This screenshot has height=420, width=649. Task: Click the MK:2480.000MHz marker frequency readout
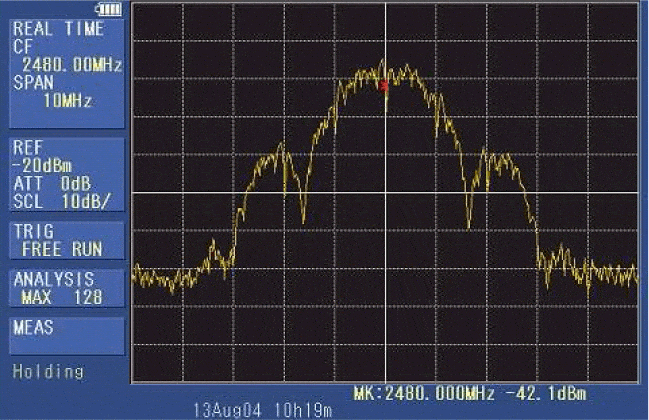[x=423, y=393]
